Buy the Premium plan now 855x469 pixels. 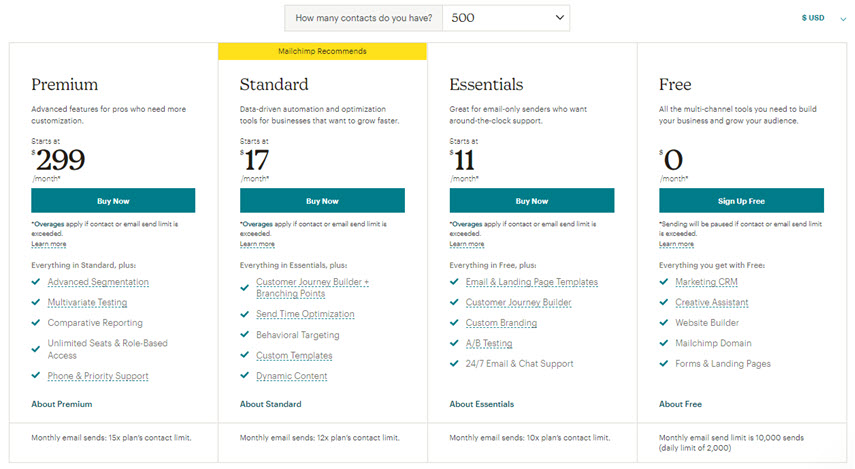point(113,201)
